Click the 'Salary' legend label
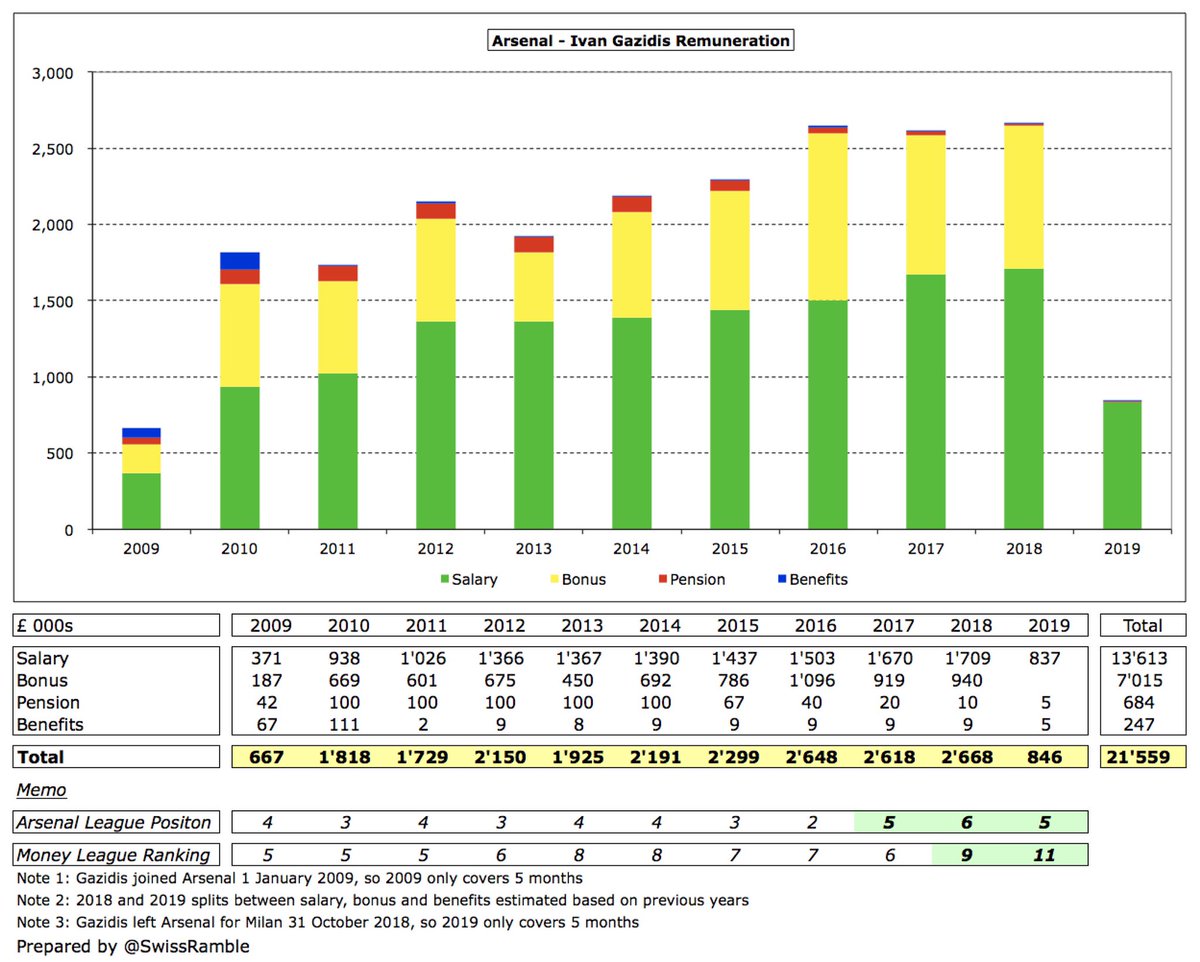Screen dimensions: 1200x962 474,579
